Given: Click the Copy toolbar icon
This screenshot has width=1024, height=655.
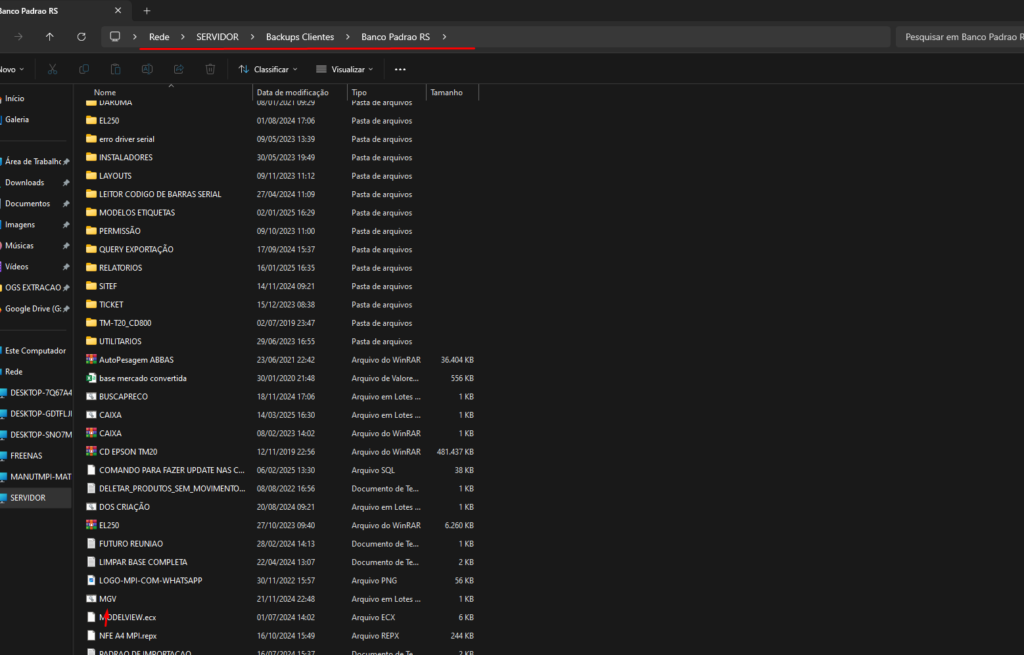Looking at the screenshot, I should pyautogui.click(x=84, y=70).
